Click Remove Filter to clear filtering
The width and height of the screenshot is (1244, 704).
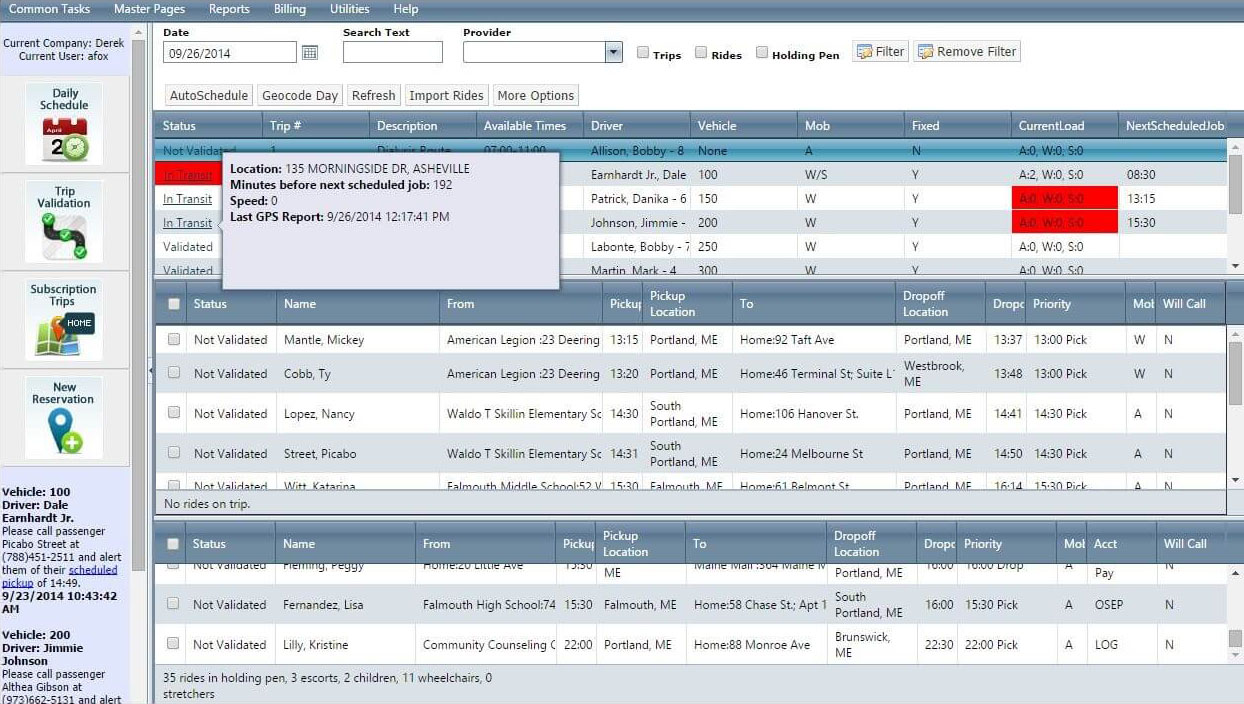click(x=966, y=51)
